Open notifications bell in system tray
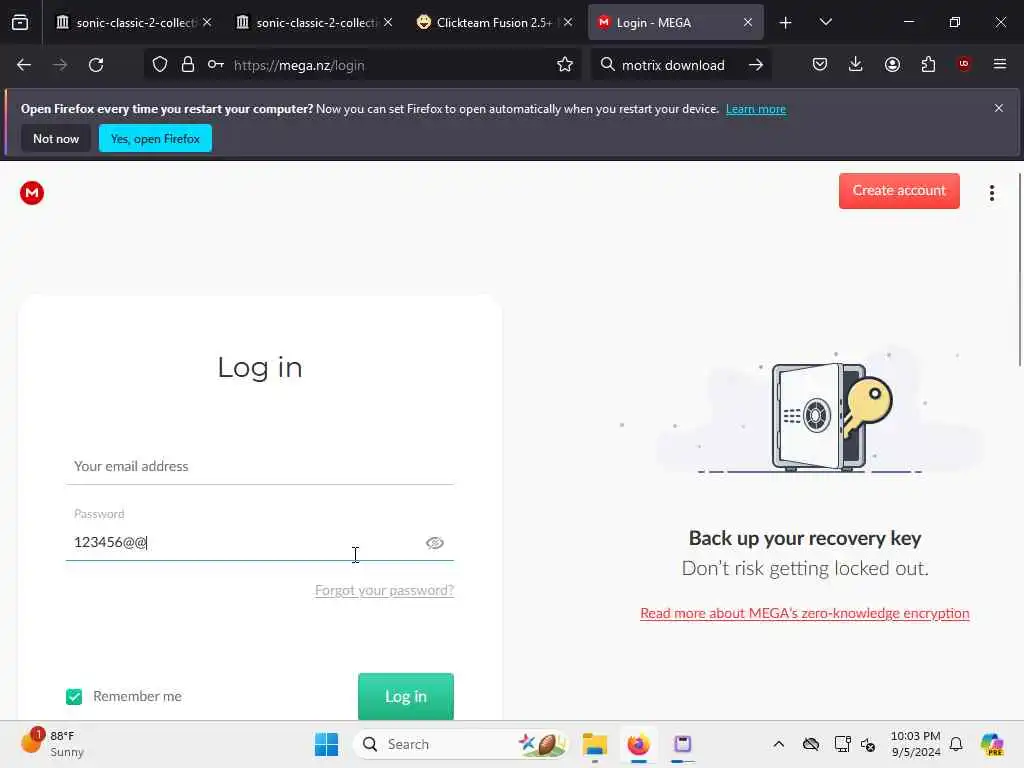The height and width of the screenshot is (768, 1024). [x=956, y=744]
